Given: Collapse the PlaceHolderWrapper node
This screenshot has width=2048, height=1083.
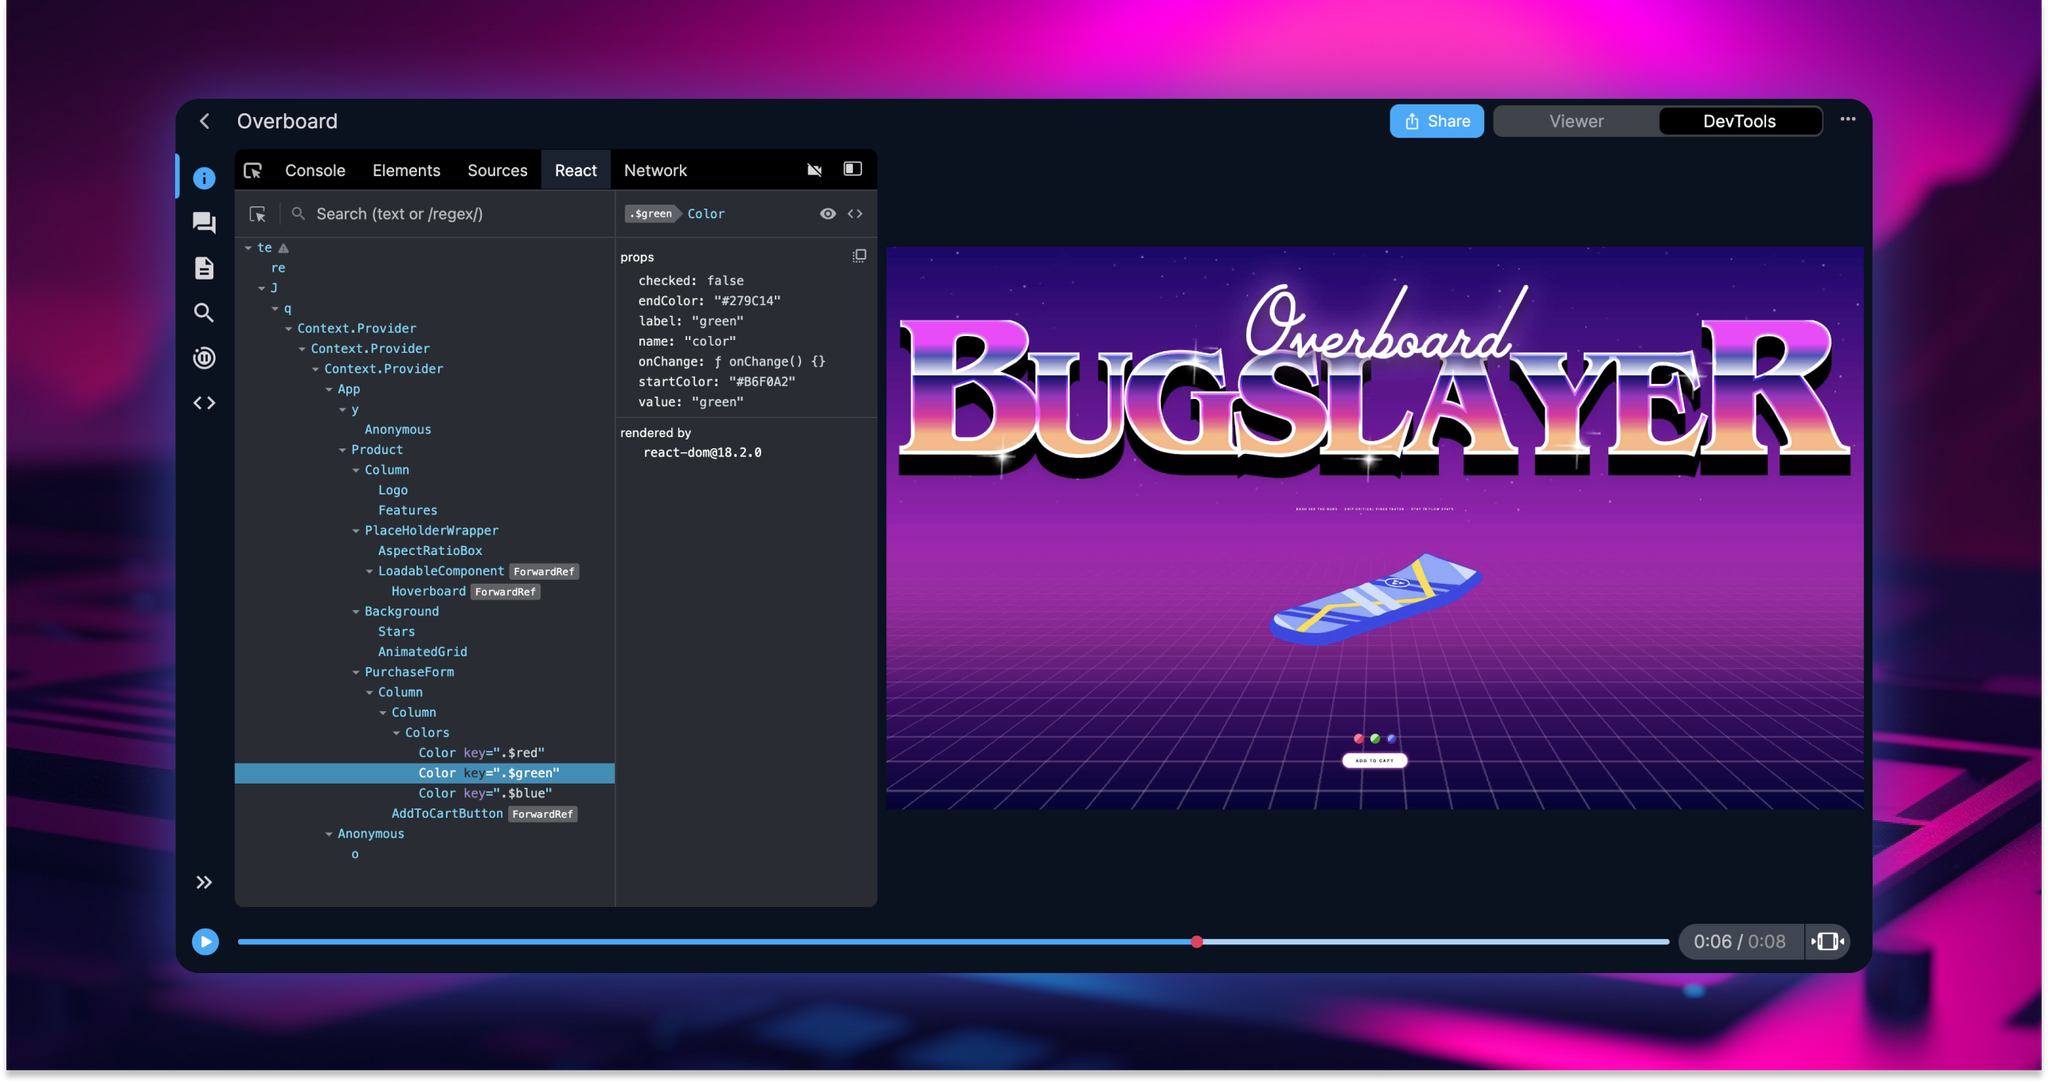Looking at the screenshot, I should click(x=356, y=531).
